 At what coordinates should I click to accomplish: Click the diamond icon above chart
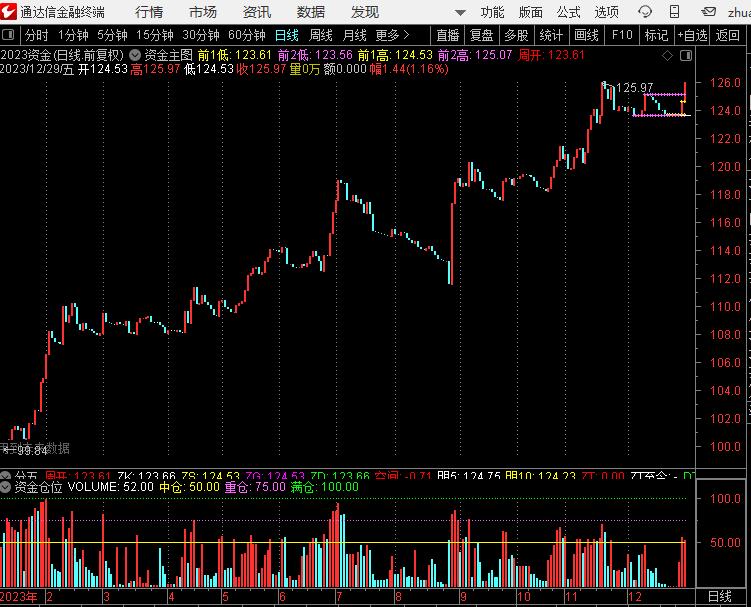(667, 56)
